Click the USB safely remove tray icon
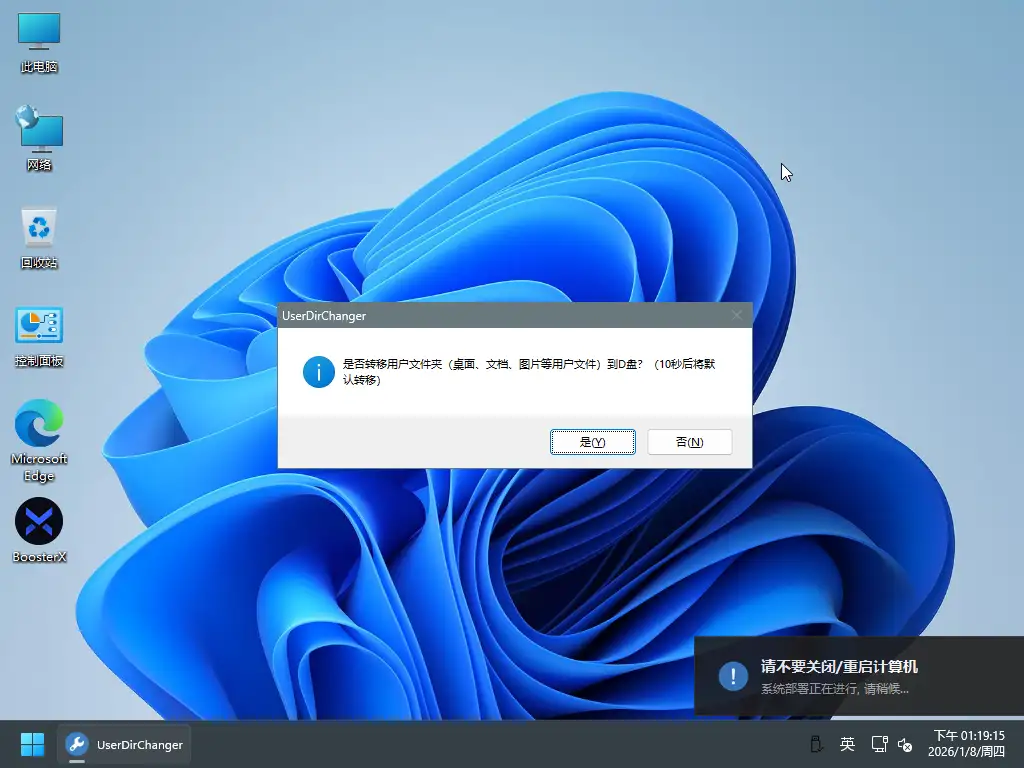 tap(815, 744)
